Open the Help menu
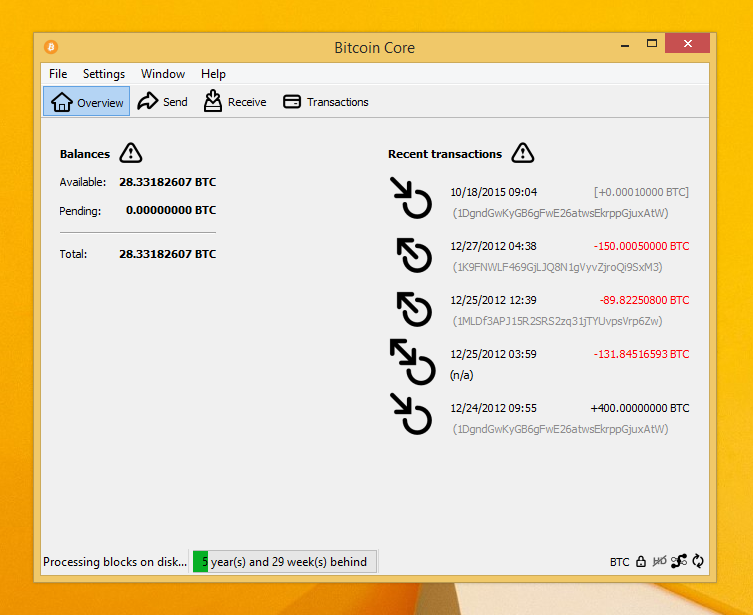 213,74
